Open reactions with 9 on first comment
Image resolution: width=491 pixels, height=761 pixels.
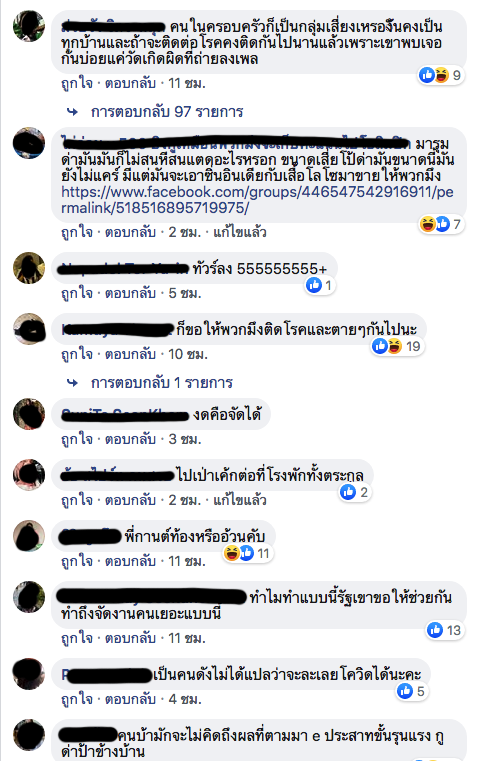pos(441,75)
